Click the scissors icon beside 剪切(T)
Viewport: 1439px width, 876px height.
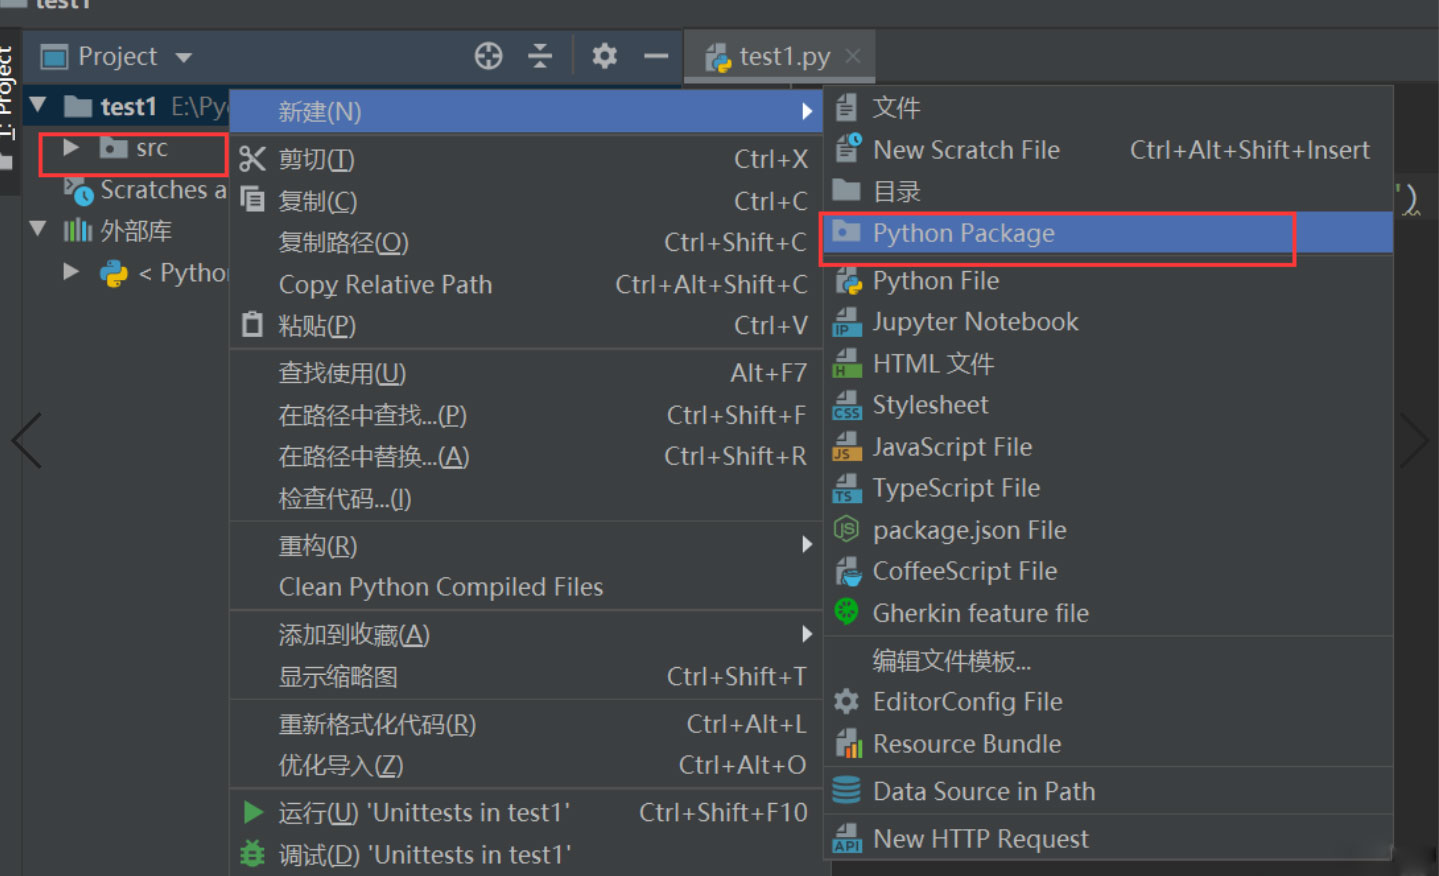[x=253, y=159]
